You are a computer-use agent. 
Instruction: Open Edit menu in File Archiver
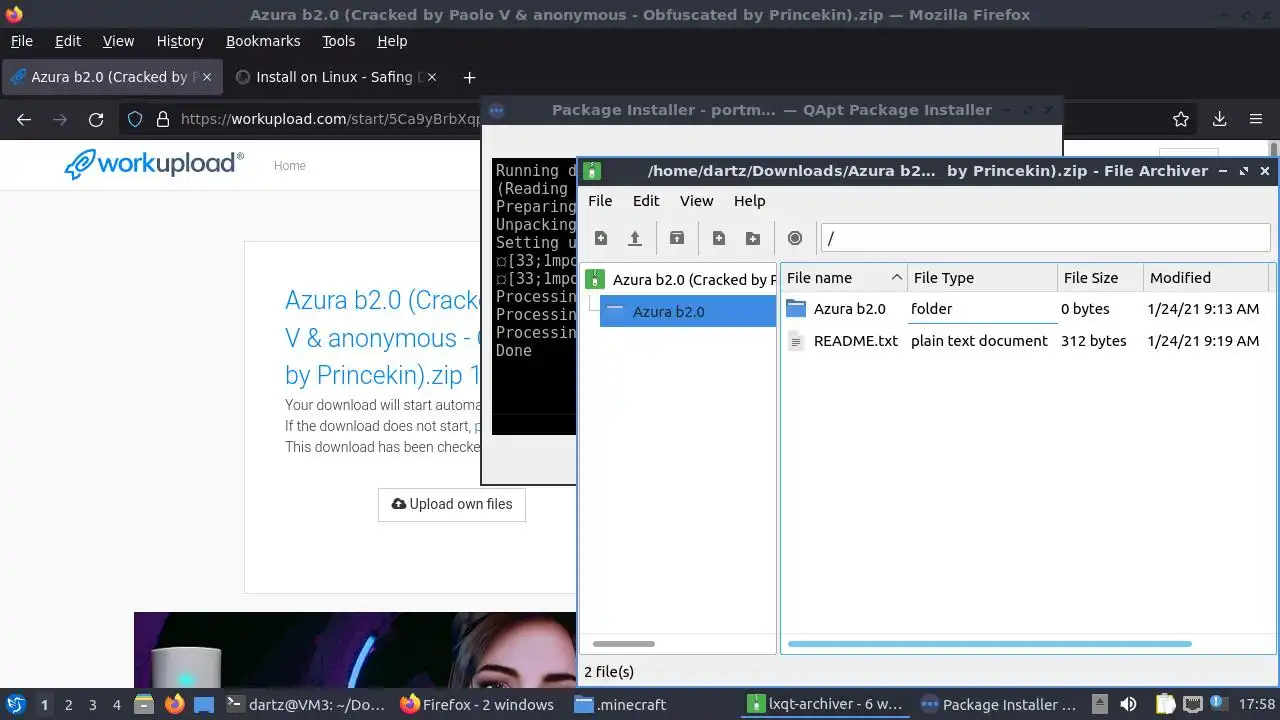(646, 201)
